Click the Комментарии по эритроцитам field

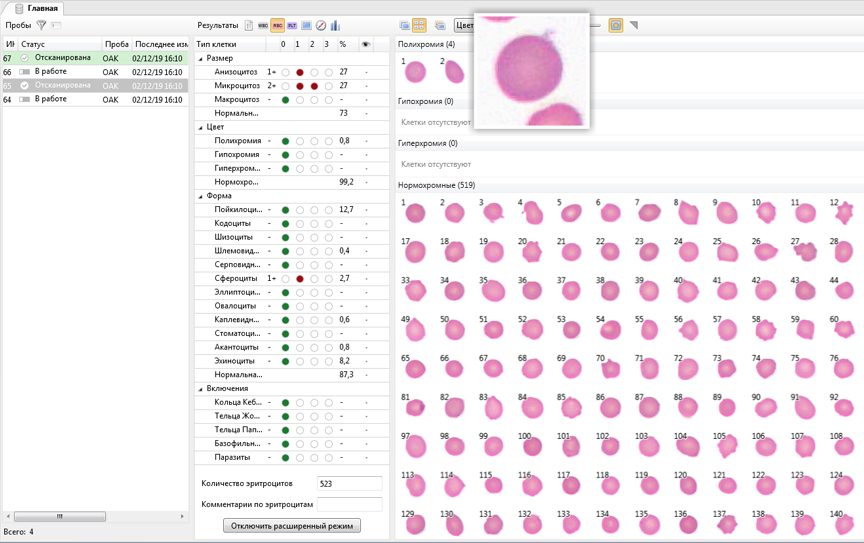[x=349, y=504]
